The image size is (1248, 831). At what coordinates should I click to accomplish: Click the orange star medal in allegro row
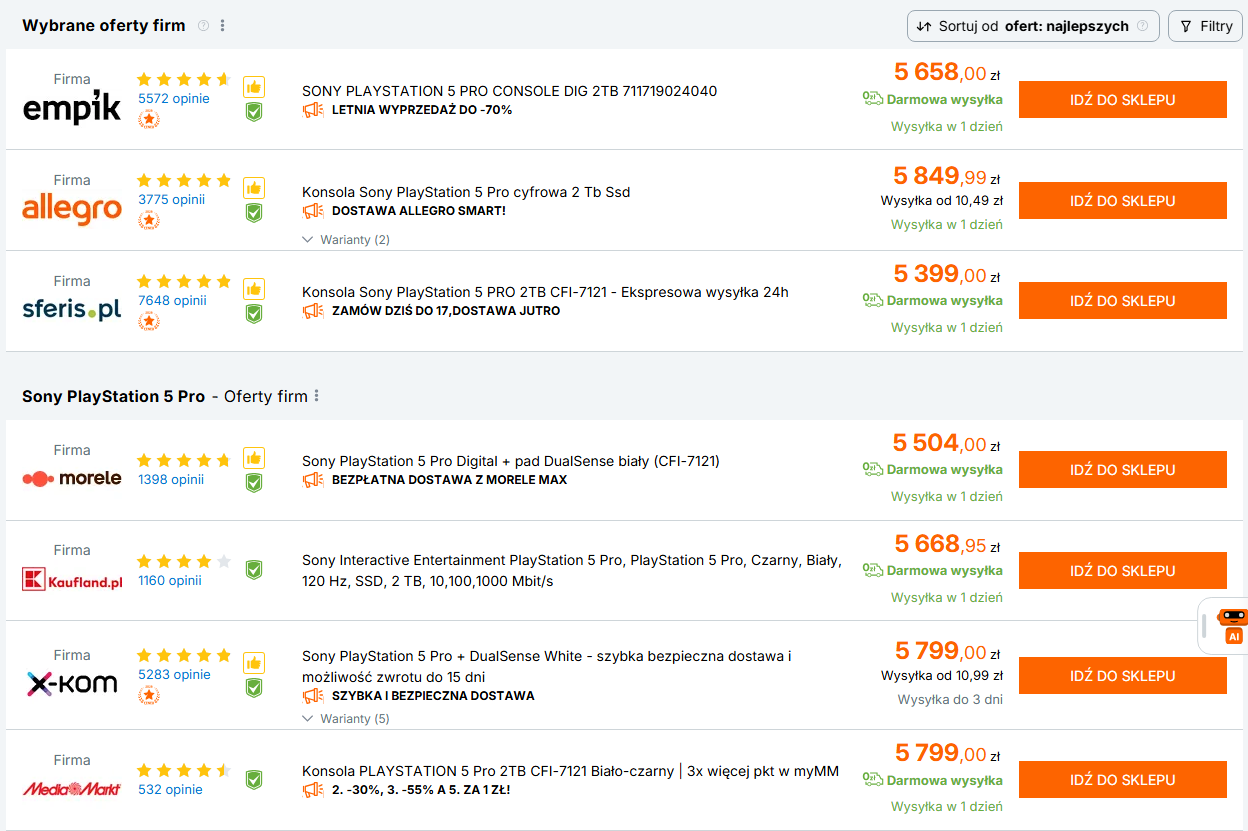pyautogui.click(x=149, y=220)
